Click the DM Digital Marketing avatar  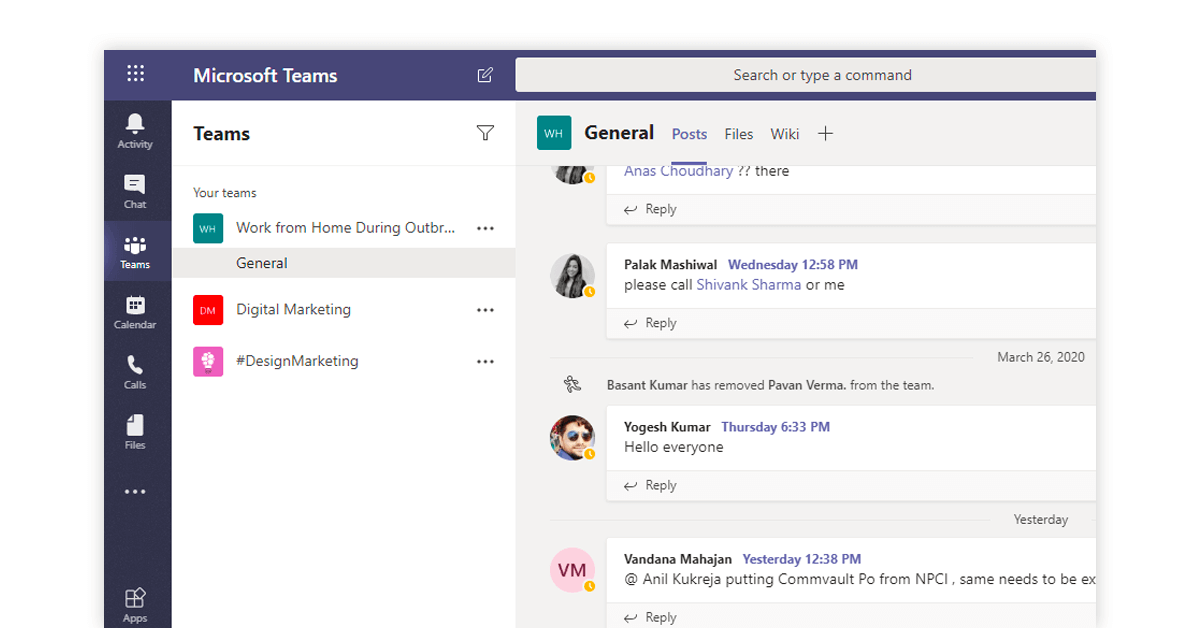click(x=208, y=310)
